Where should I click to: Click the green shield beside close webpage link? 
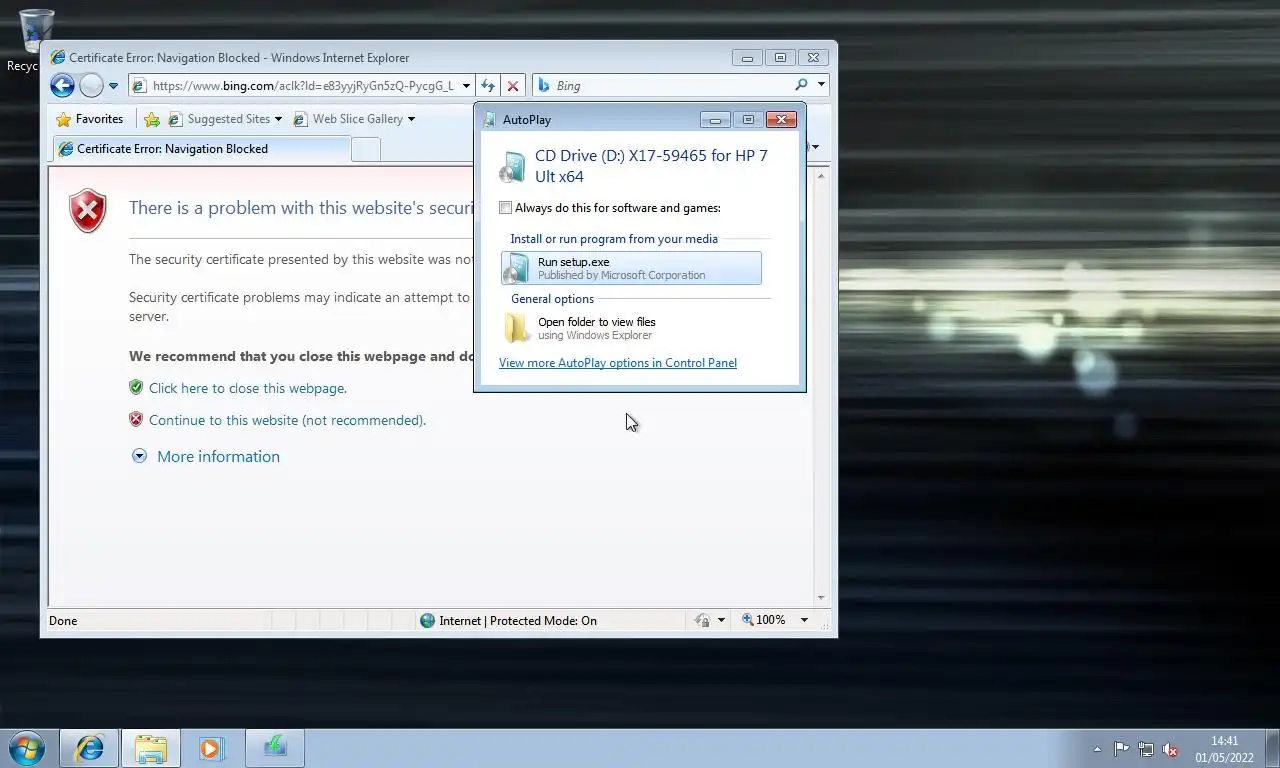click(136, 387)
